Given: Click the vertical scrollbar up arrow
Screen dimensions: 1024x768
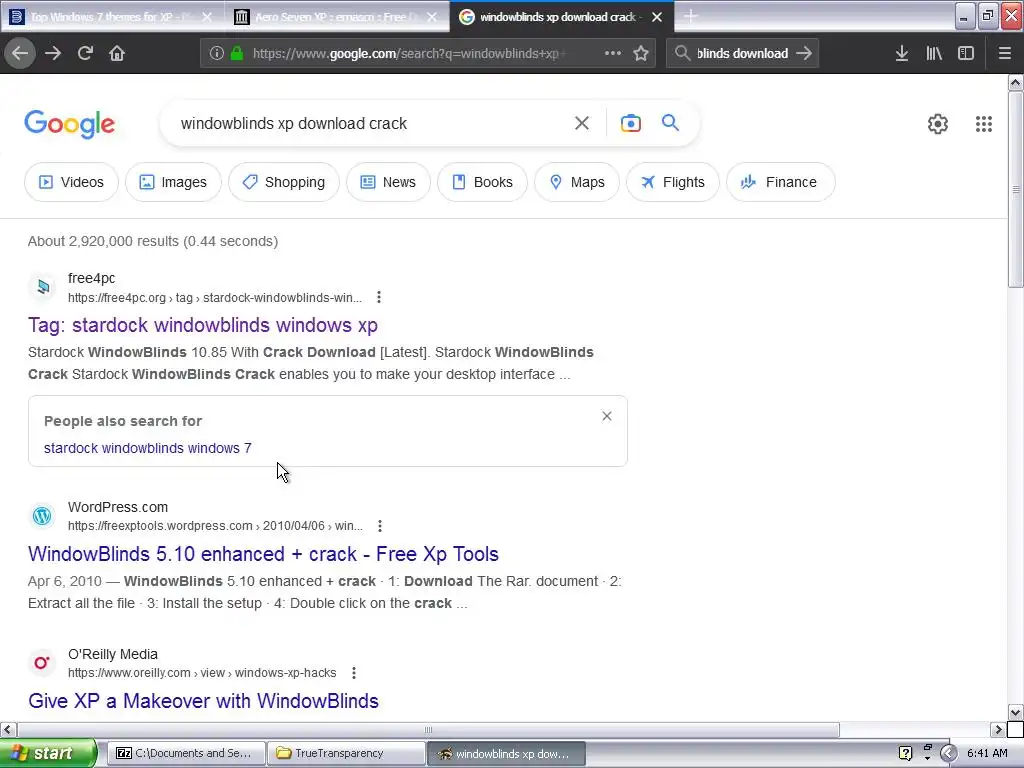Looking at the screenshot, I should [1016, 82].
